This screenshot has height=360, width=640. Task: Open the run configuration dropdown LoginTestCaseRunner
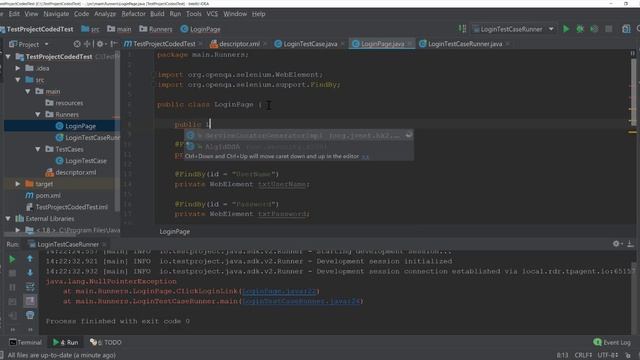coord(513,29)
